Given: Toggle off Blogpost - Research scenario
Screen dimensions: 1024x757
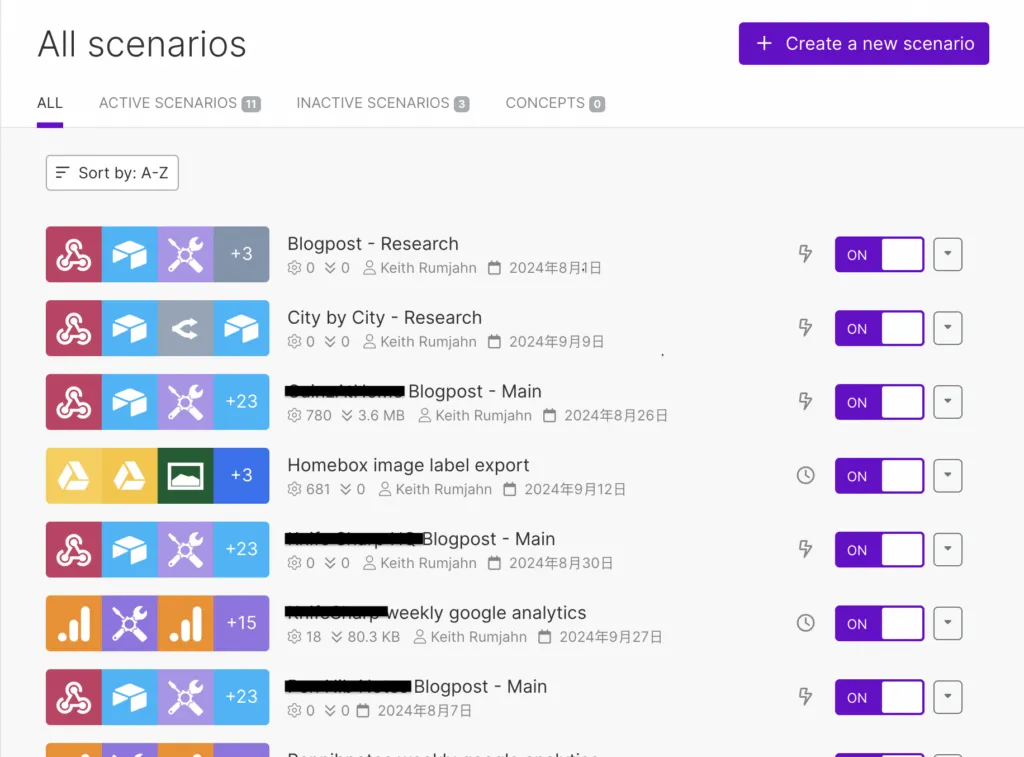Looking at the screenshot, I should coord(879,255).
